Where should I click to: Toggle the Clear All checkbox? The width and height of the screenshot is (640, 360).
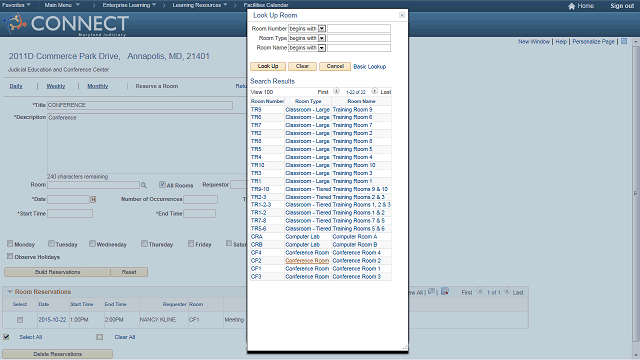tap(100, 337)
